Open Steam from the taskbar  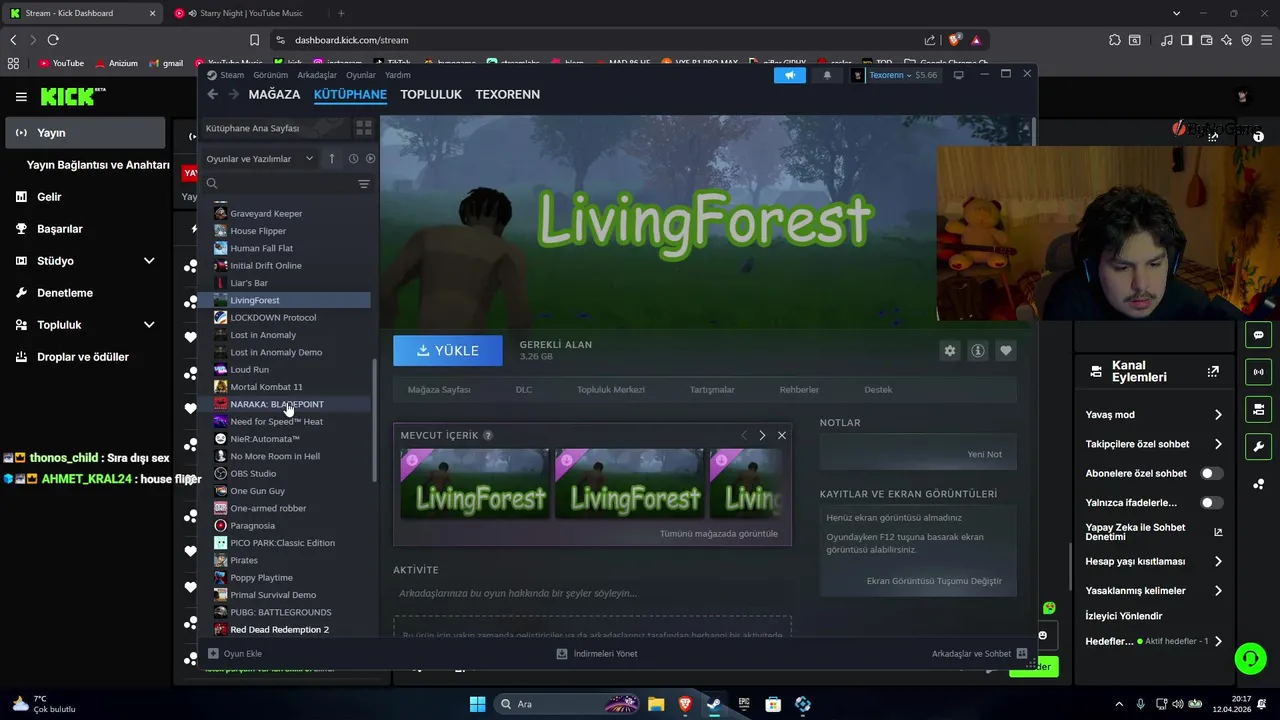(713, 704)
